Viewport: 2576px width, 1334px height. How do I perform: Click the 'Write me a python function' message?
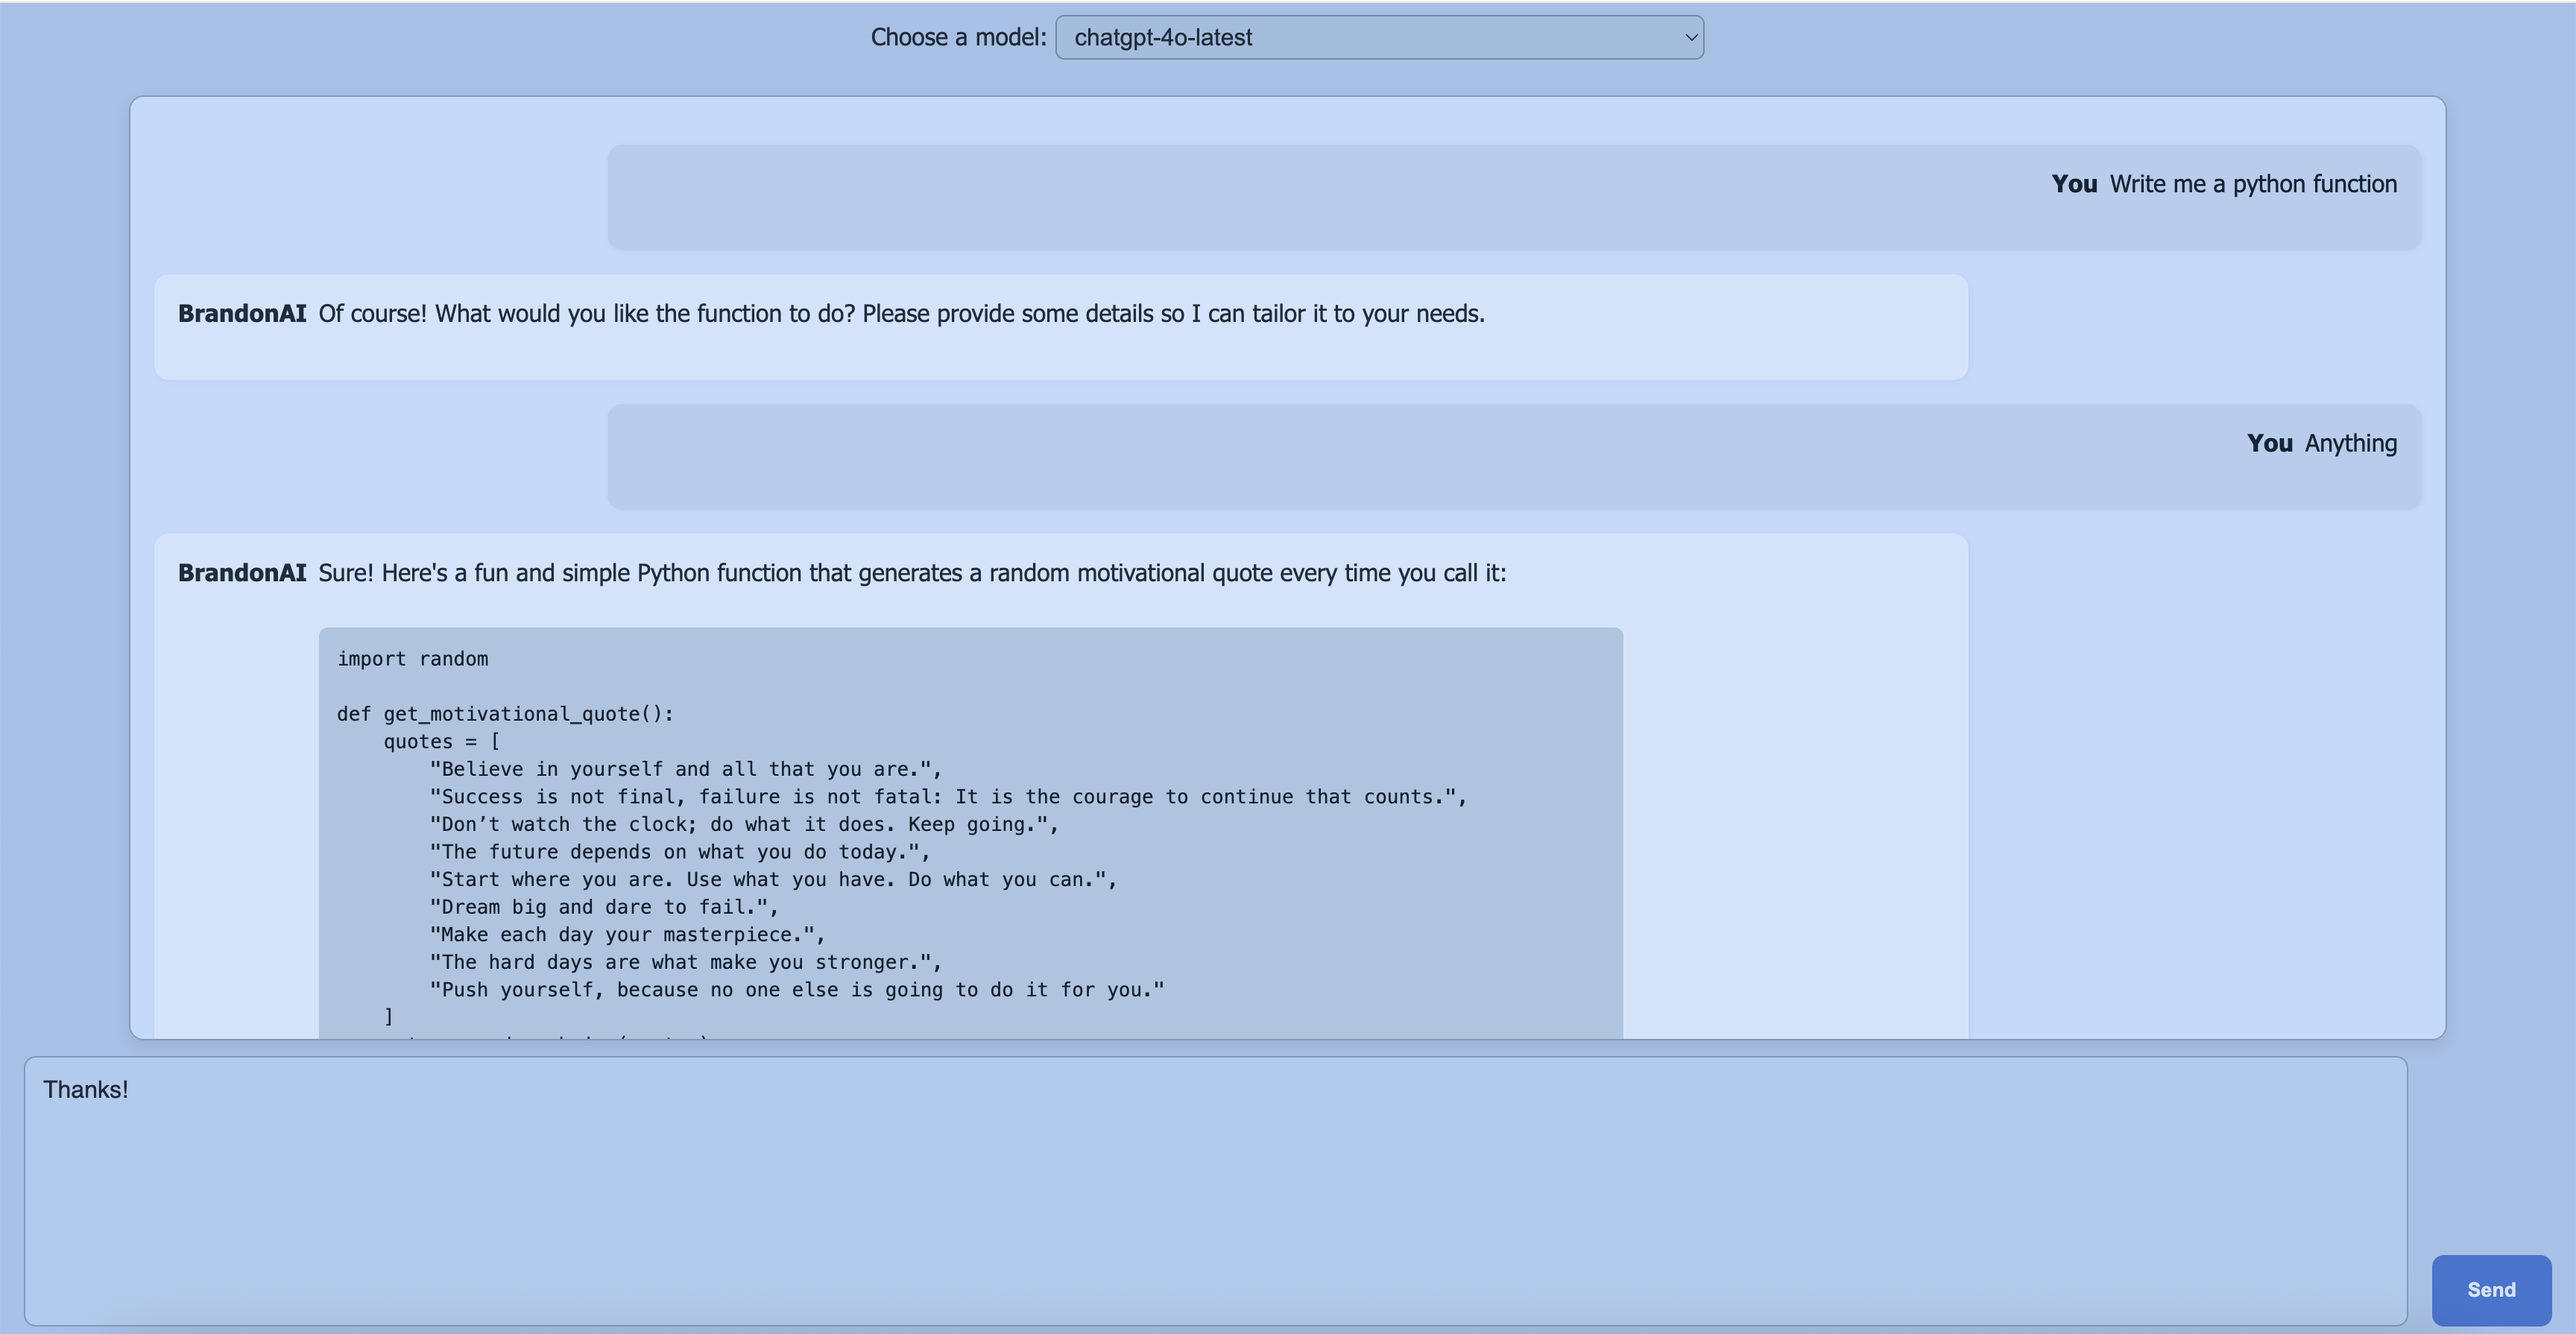click(x=2252, y=184)
